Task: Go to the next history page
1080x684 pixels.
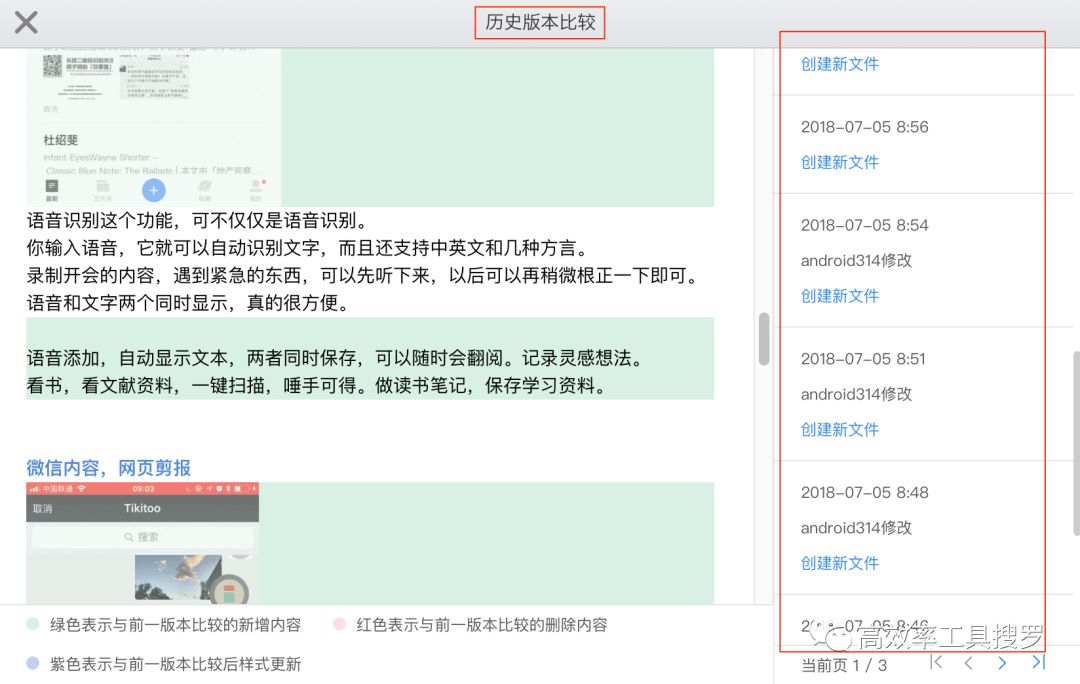Action: 1002,663
